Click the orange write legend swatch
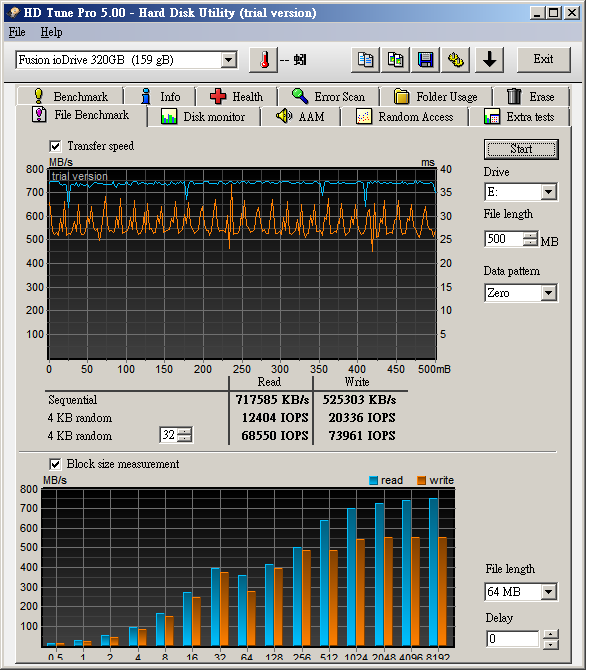614x670 pixels. pyautogui.click(x=422, y=480)
